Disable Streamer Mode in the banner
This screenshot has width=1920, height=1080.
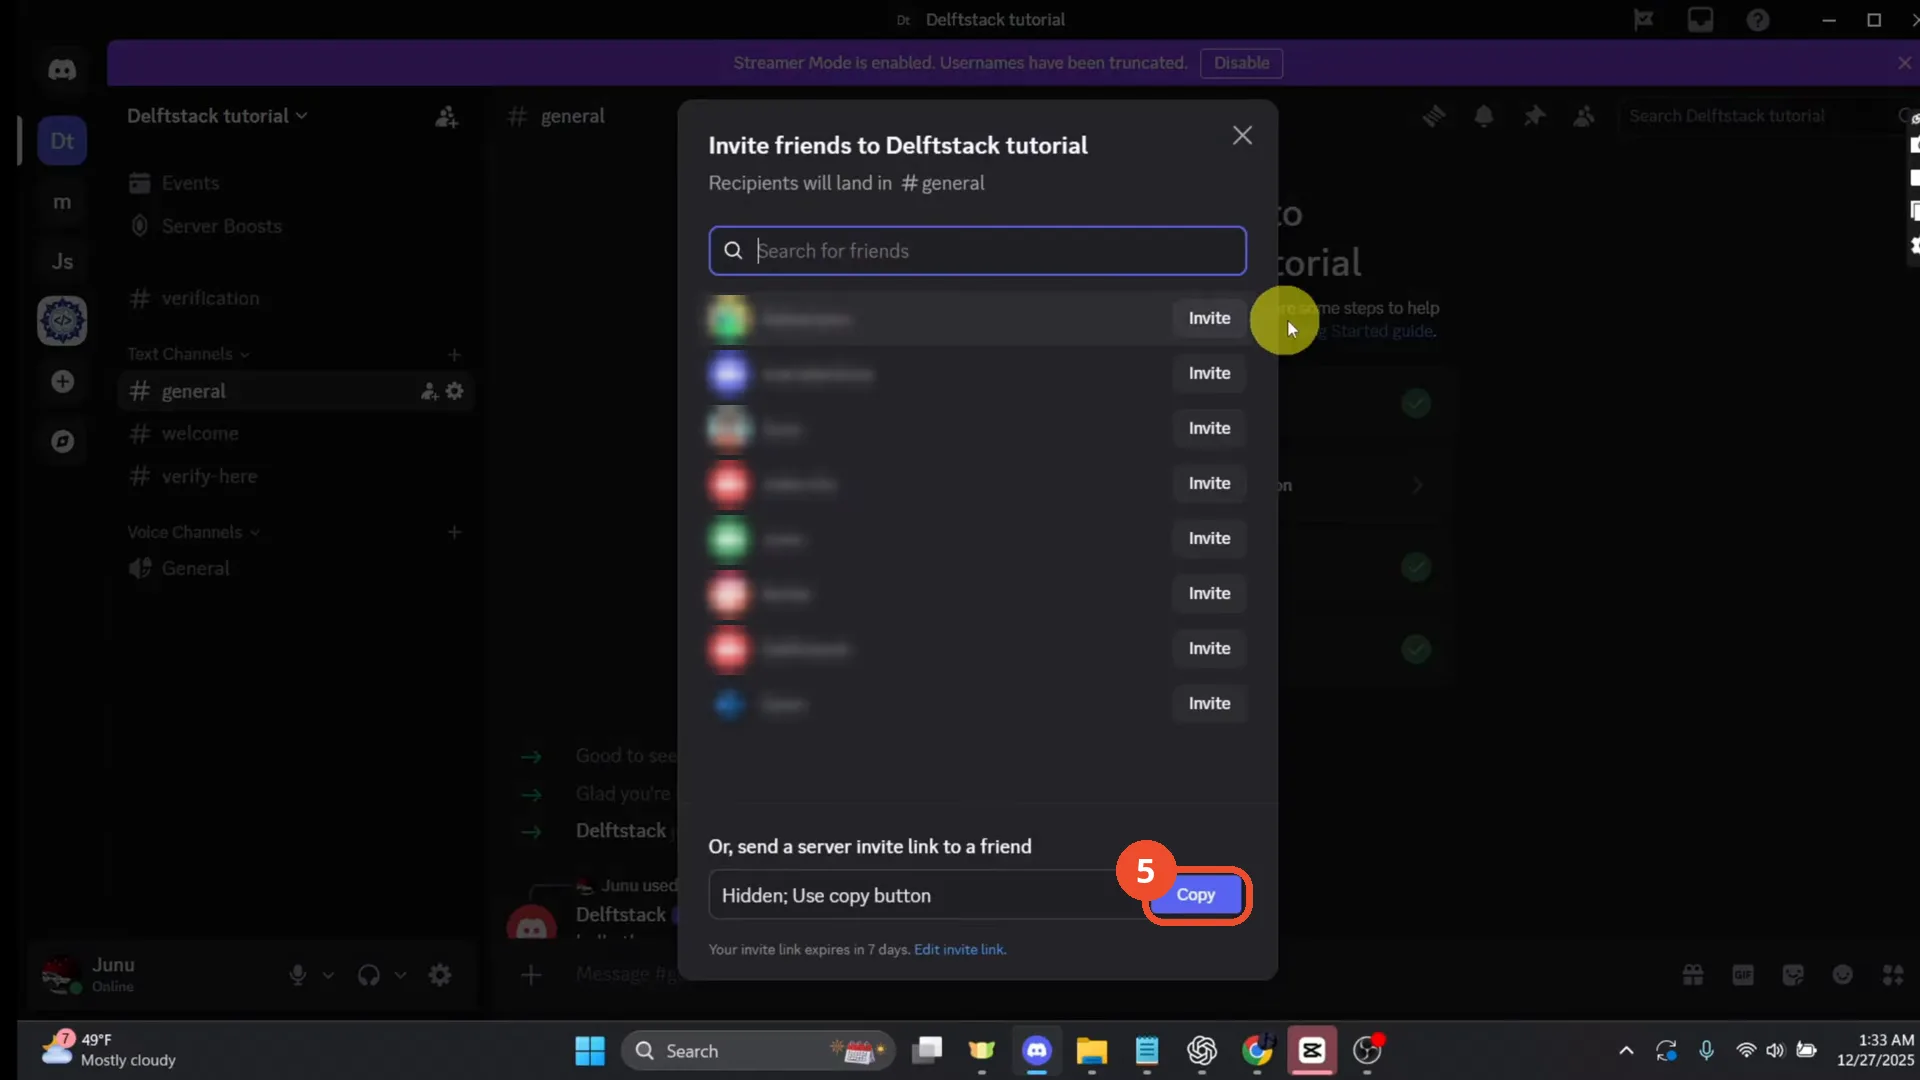pyautogui.click(x=1241, y=63)
